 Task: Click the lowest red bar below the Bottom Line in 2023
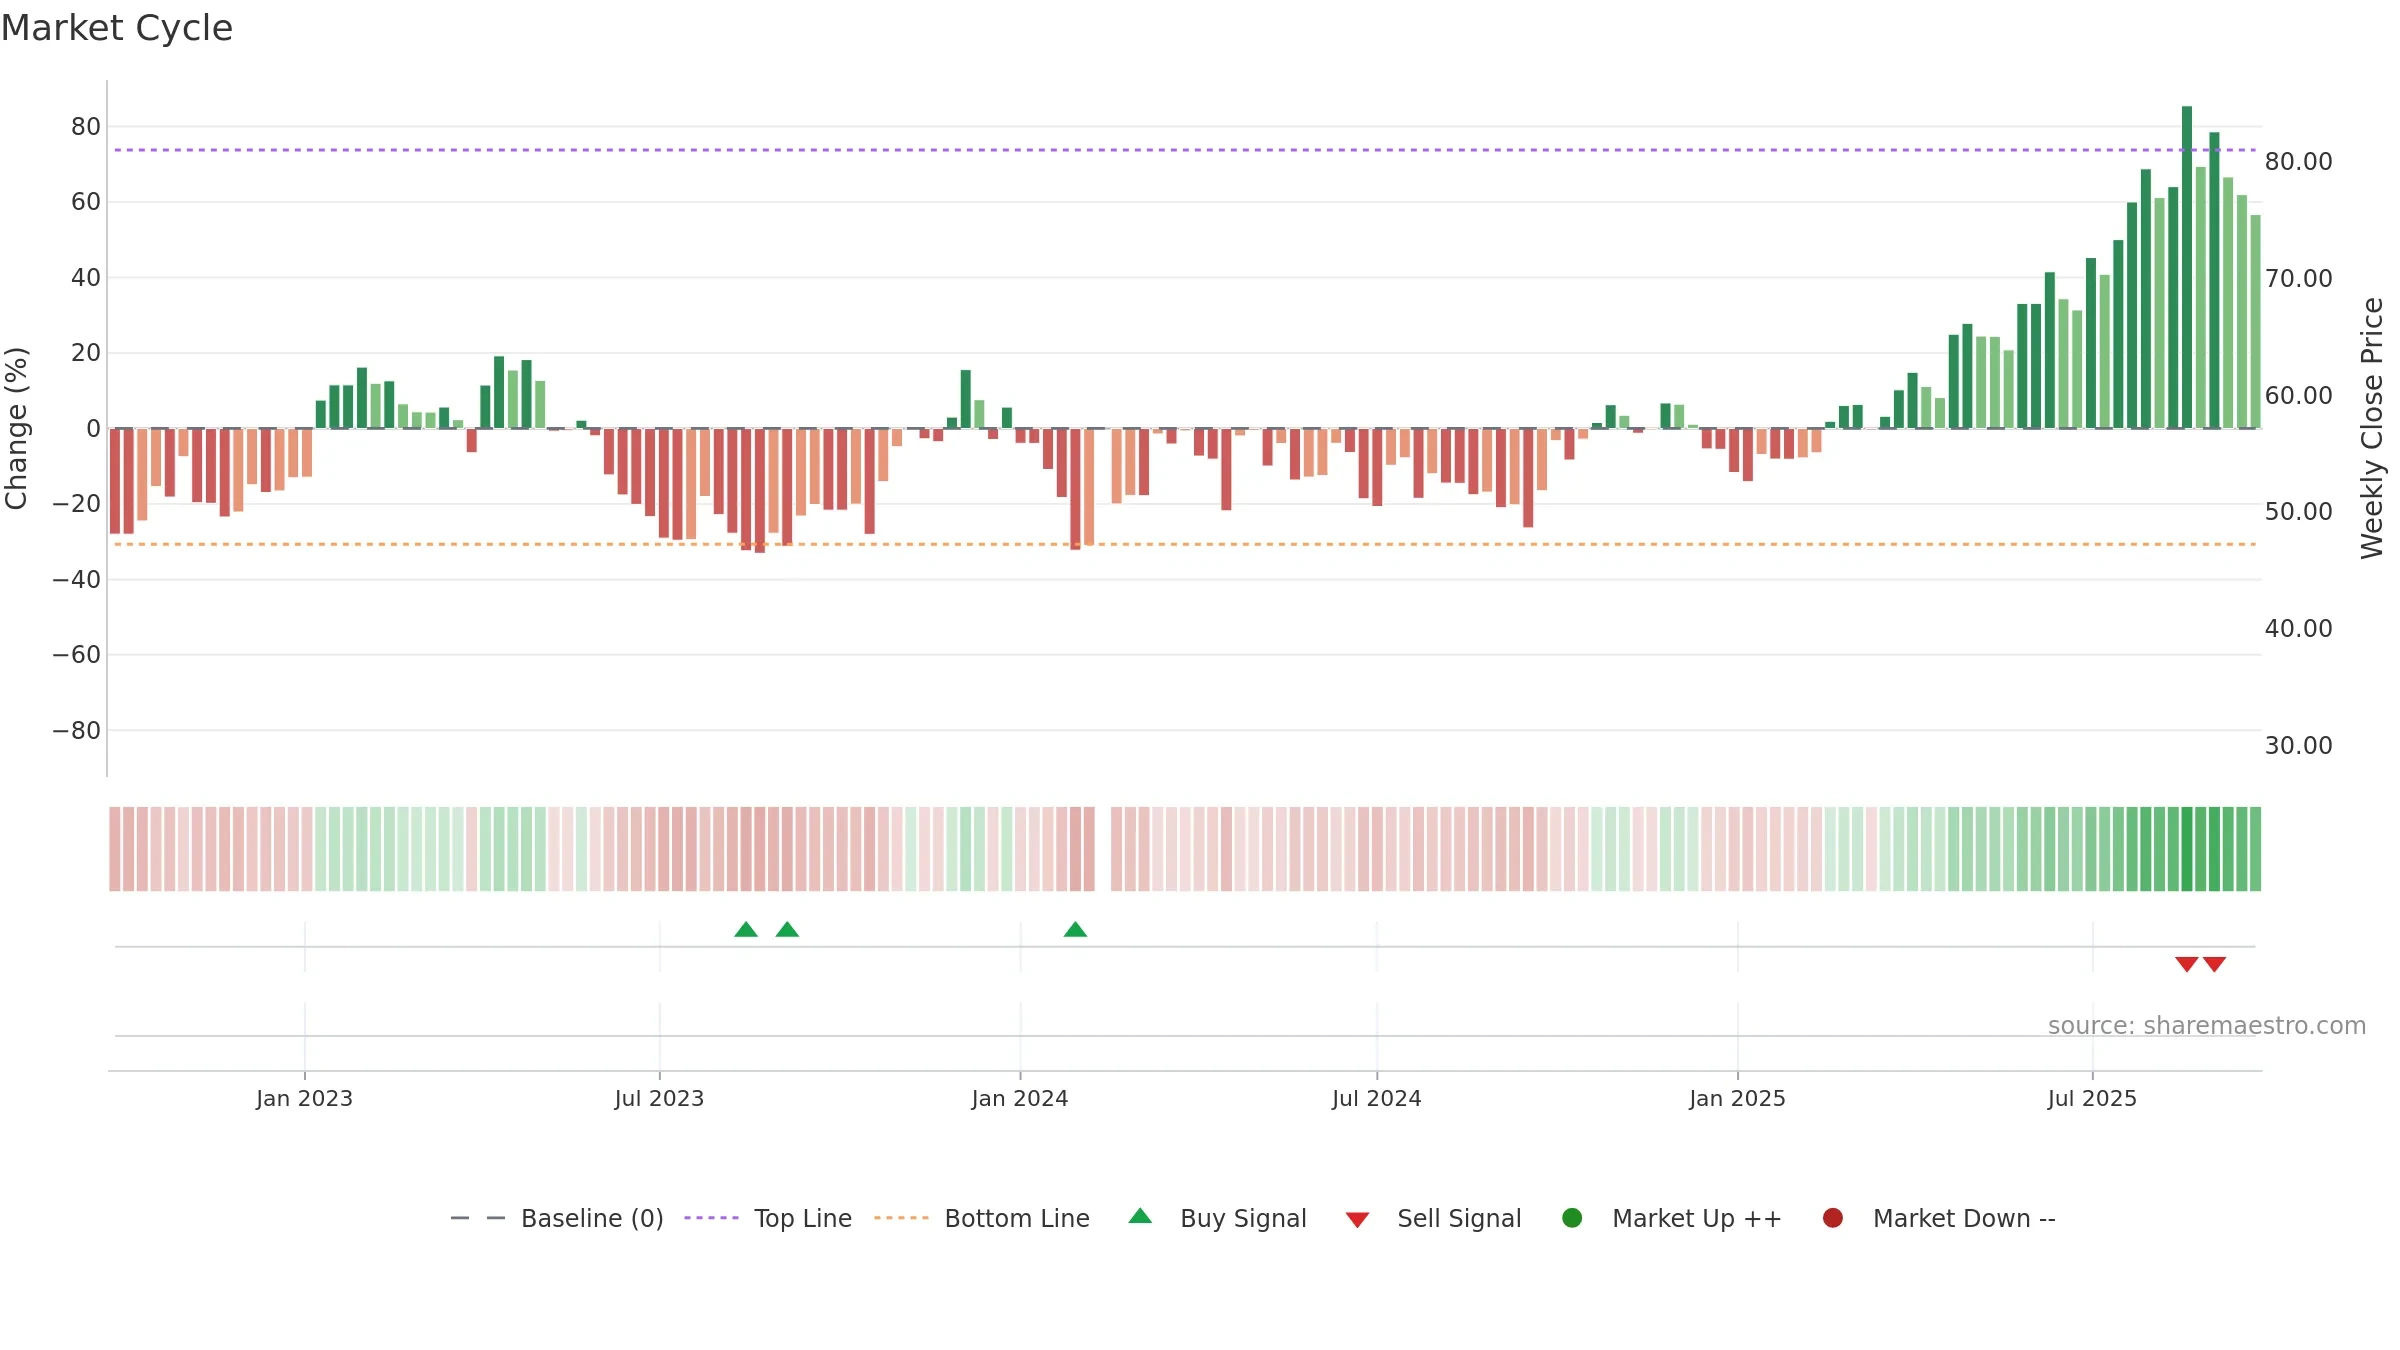pyautogui.click(x=760, y=490)
